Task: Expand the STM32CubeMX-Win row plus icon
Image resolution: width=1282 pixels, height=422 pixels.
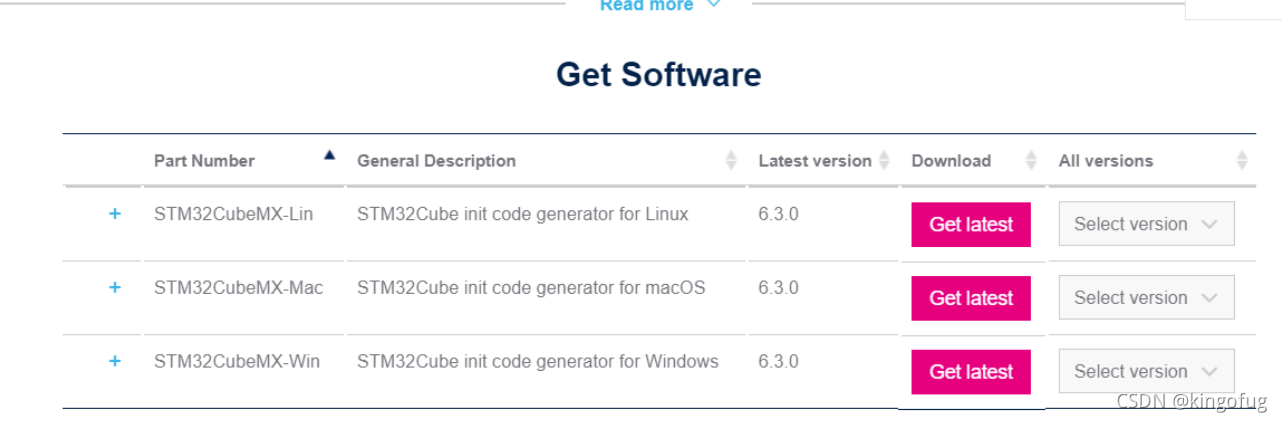Action: pyautogui.click(x=115, y=361)
